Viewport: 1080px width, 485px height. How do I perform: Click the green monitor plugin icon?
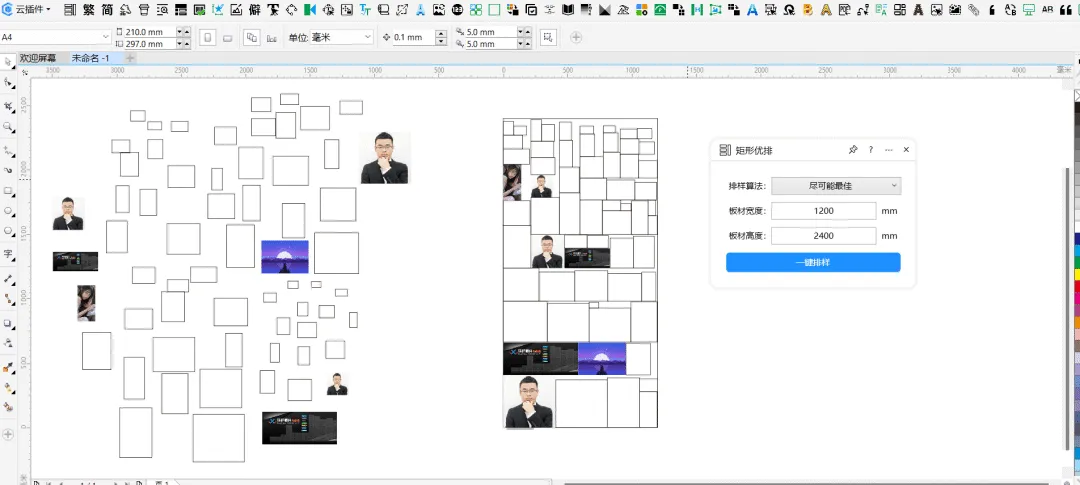(x=1029, y=10)
